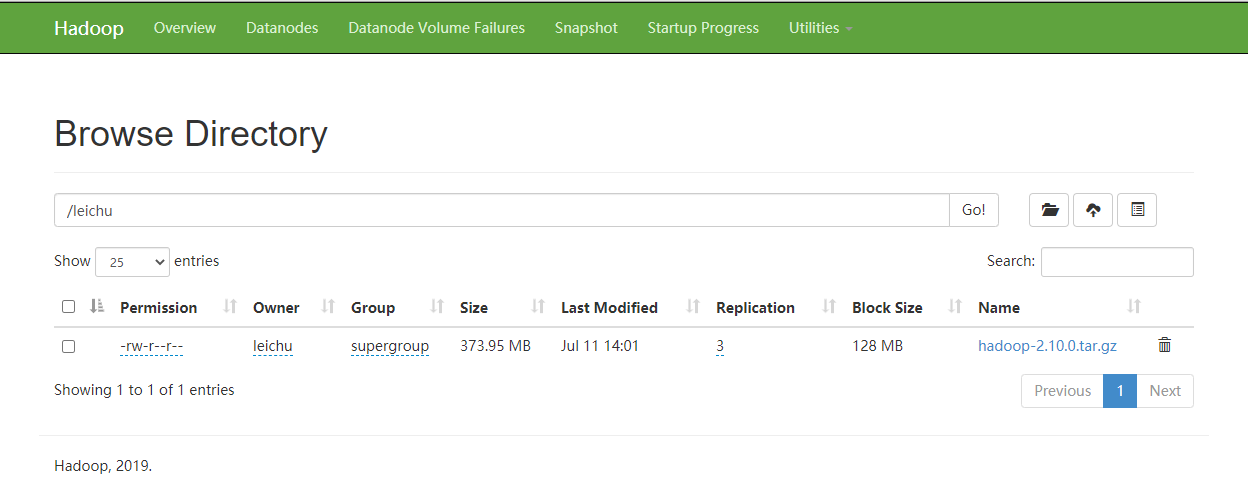This screenshot has width=1248, height=502.
Task: Open the Show entries count dropdown
Action: click(132, 262)
